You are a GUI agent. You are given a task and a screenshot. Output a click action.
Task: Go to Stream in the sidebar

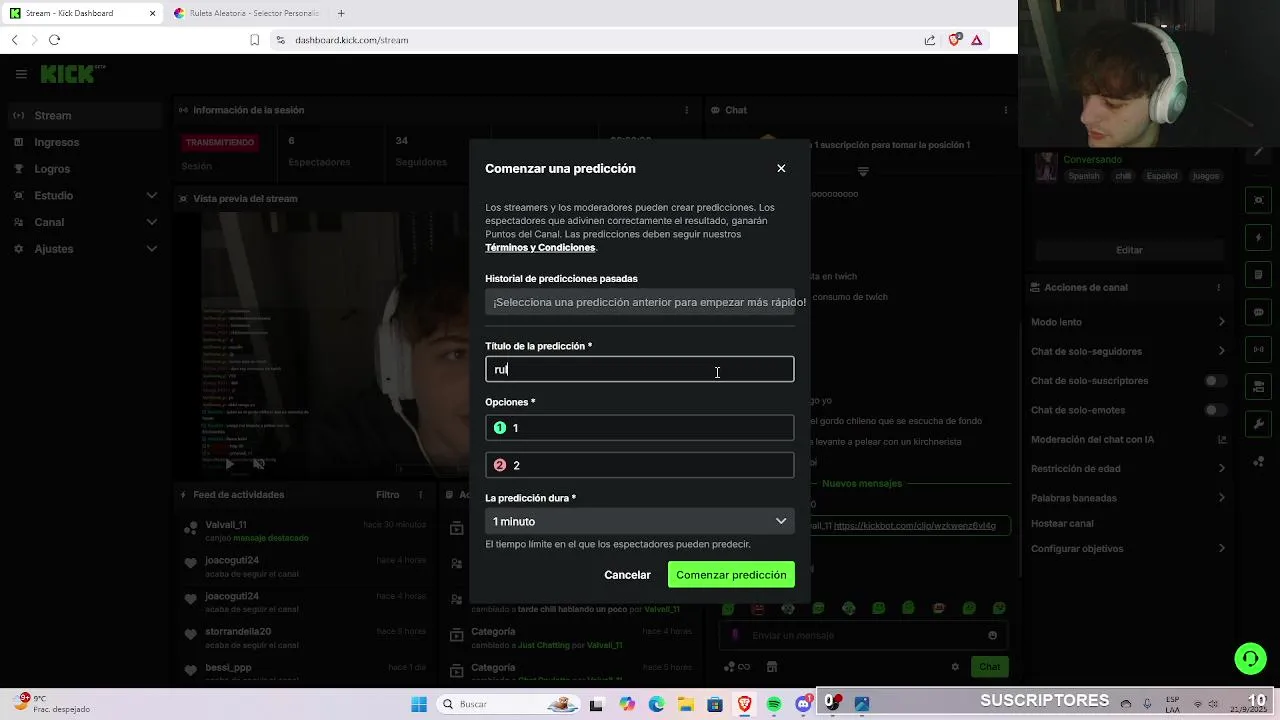(x=85, y=115)
